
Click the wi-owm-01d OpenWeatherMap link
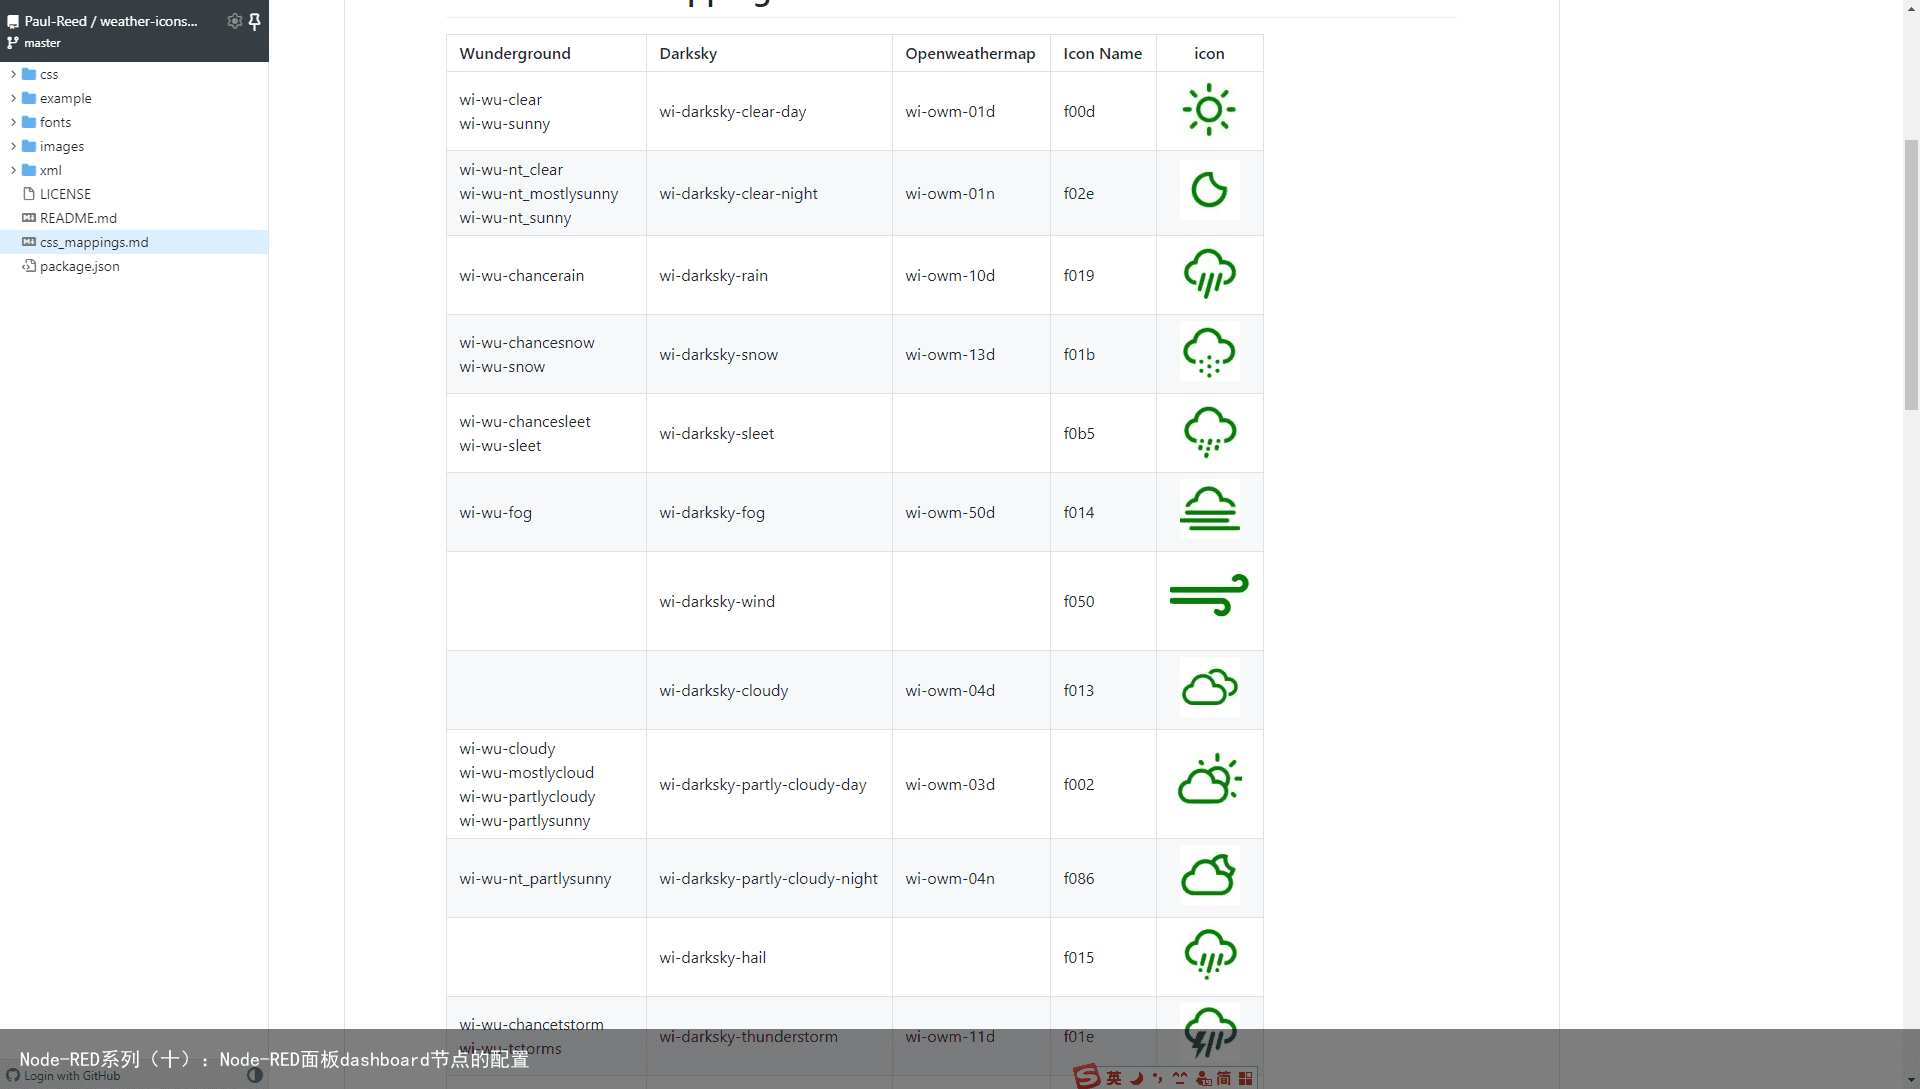point(949,111)
